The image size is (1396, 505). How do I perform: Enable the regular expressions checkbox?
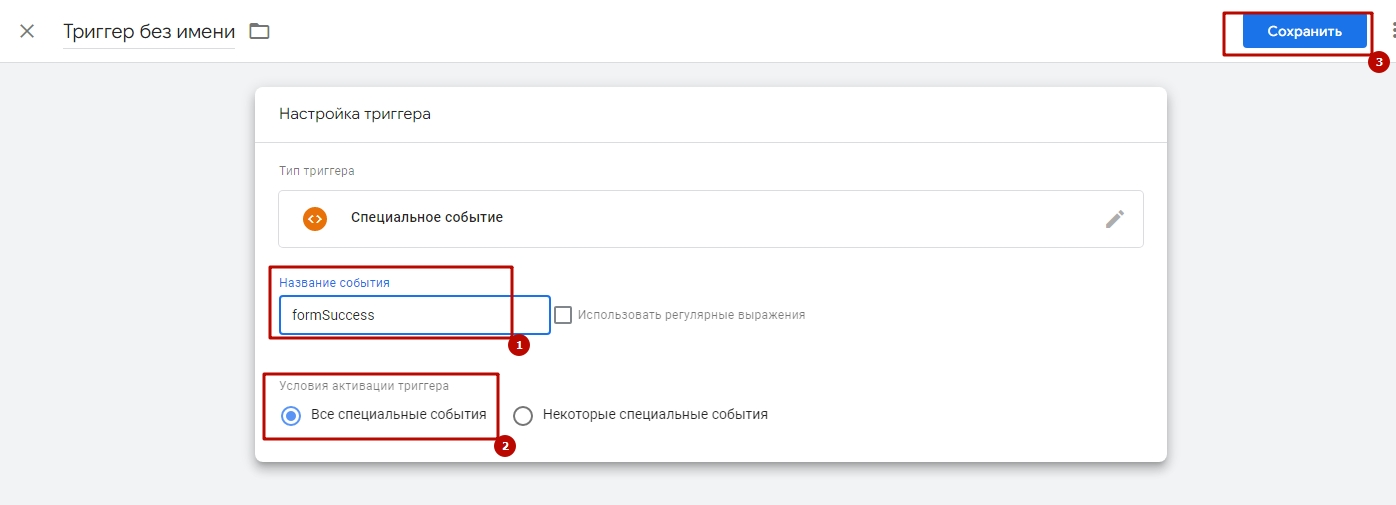pyautogui.click(x=563, y=314)
